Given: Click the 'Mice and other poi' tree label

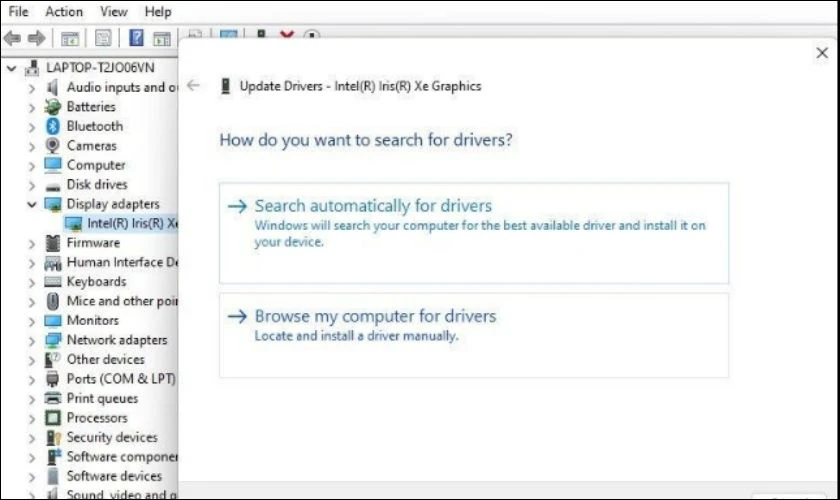Looking at the screenshot, I should 122,301.
